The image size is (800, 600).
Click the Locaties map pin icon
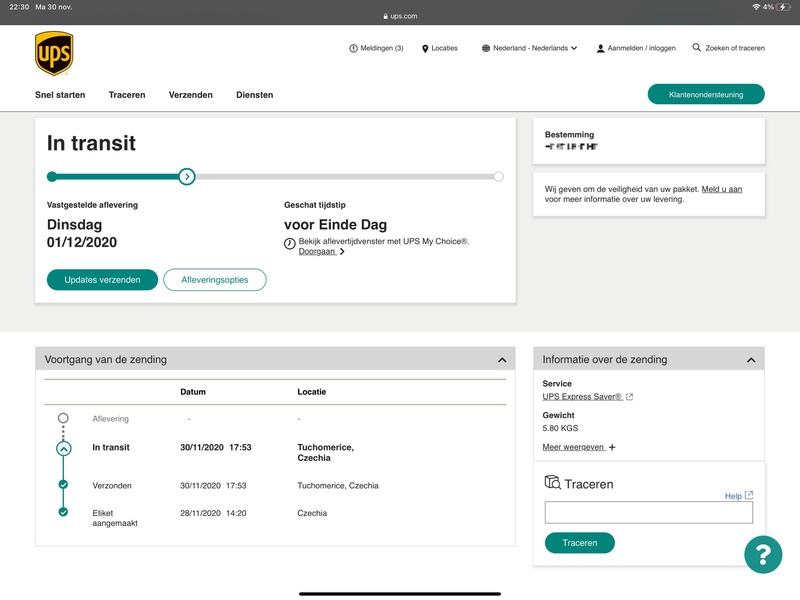(x=425, y=48)
